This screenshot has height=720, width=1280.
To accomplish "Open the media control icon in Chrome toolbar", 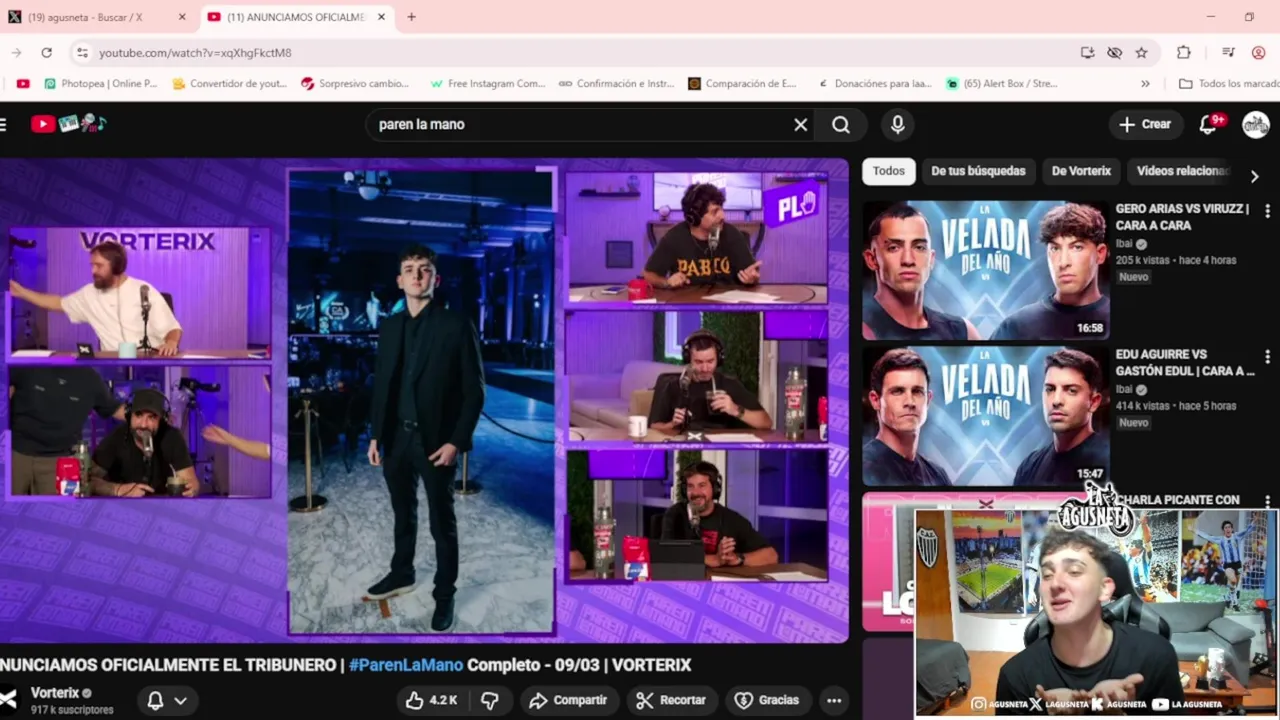I will pyautogui.click(x=1228, y=52).
